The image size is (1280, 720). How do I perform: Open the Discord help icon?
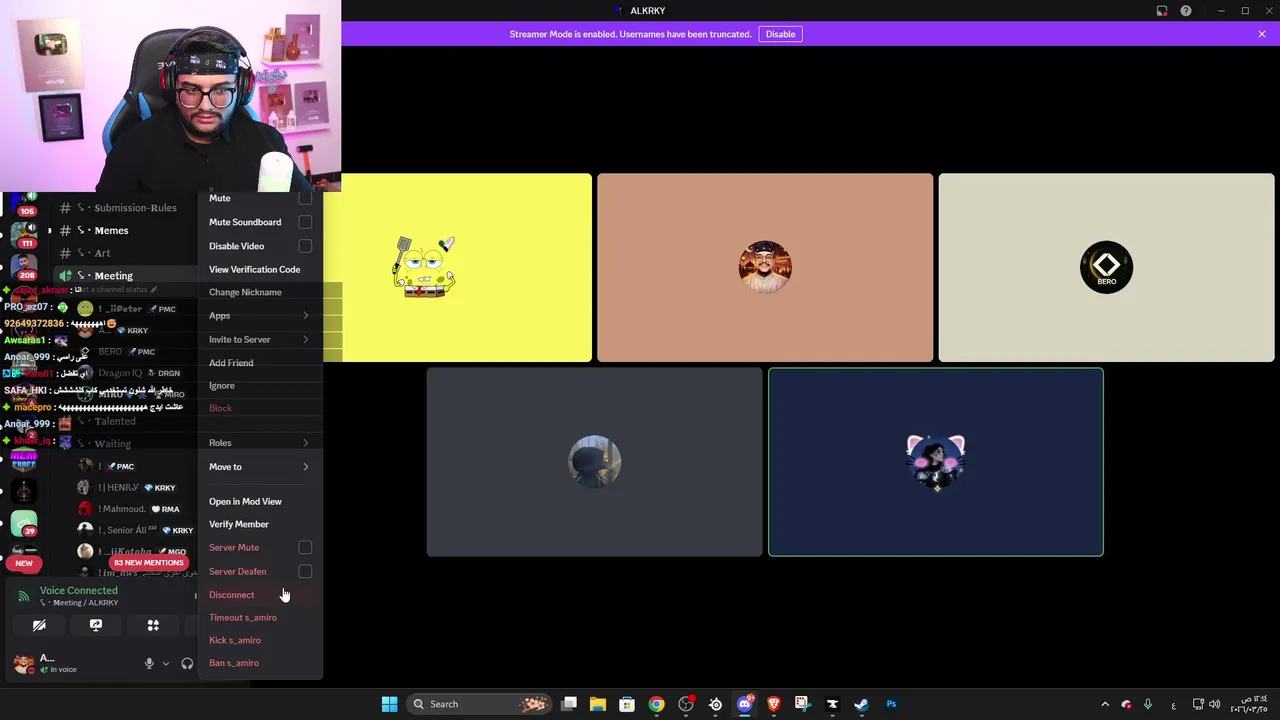1186,11
